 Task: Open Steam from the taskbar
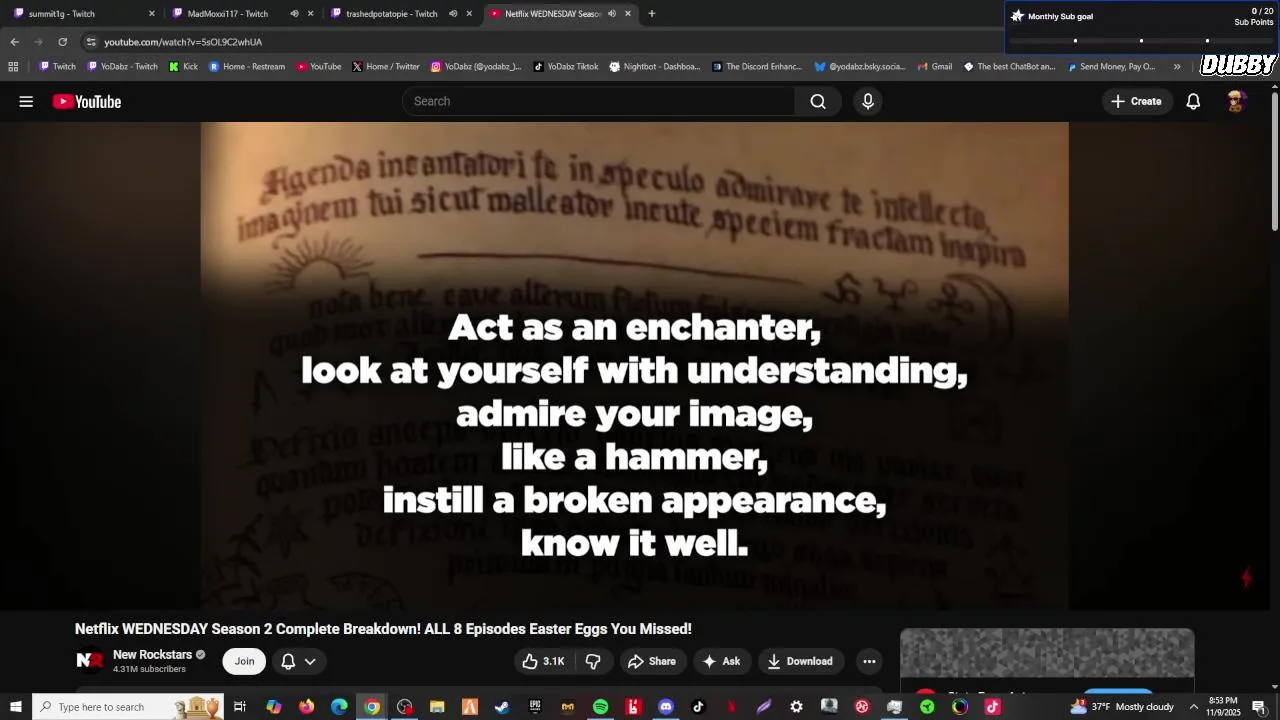[502, 707]
